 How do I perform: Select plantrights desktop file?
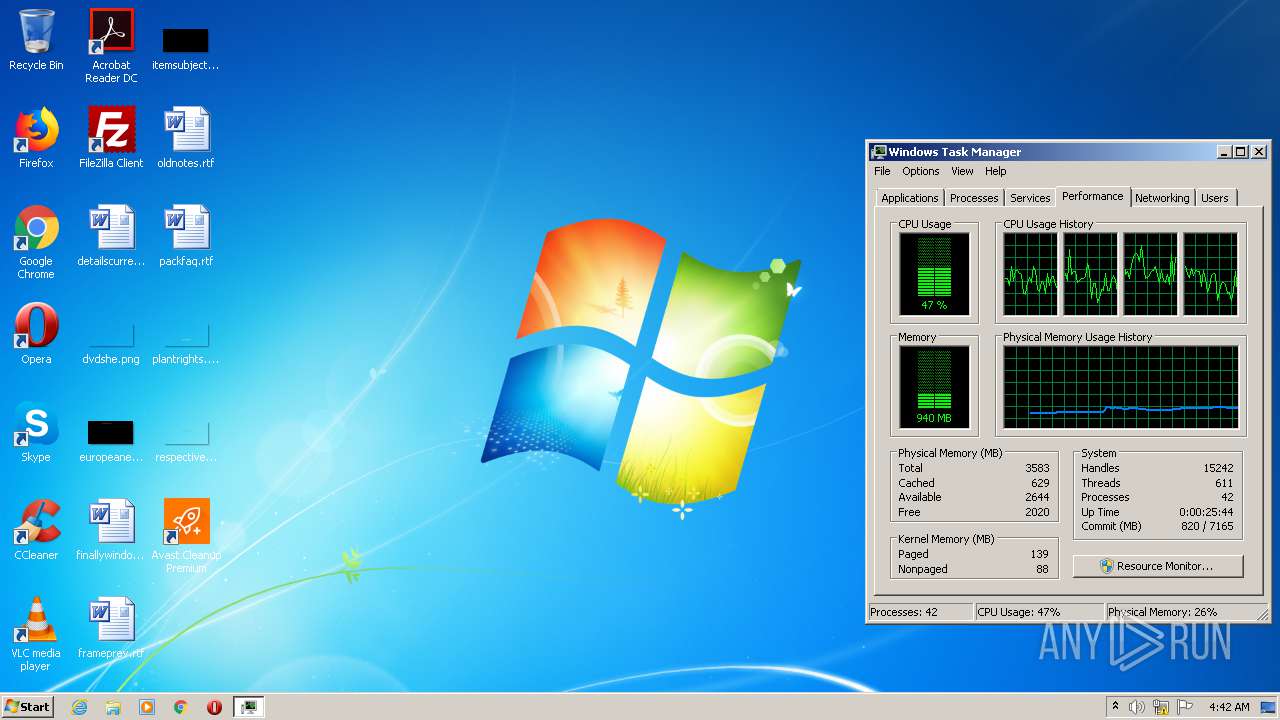(x=185, y=343)
